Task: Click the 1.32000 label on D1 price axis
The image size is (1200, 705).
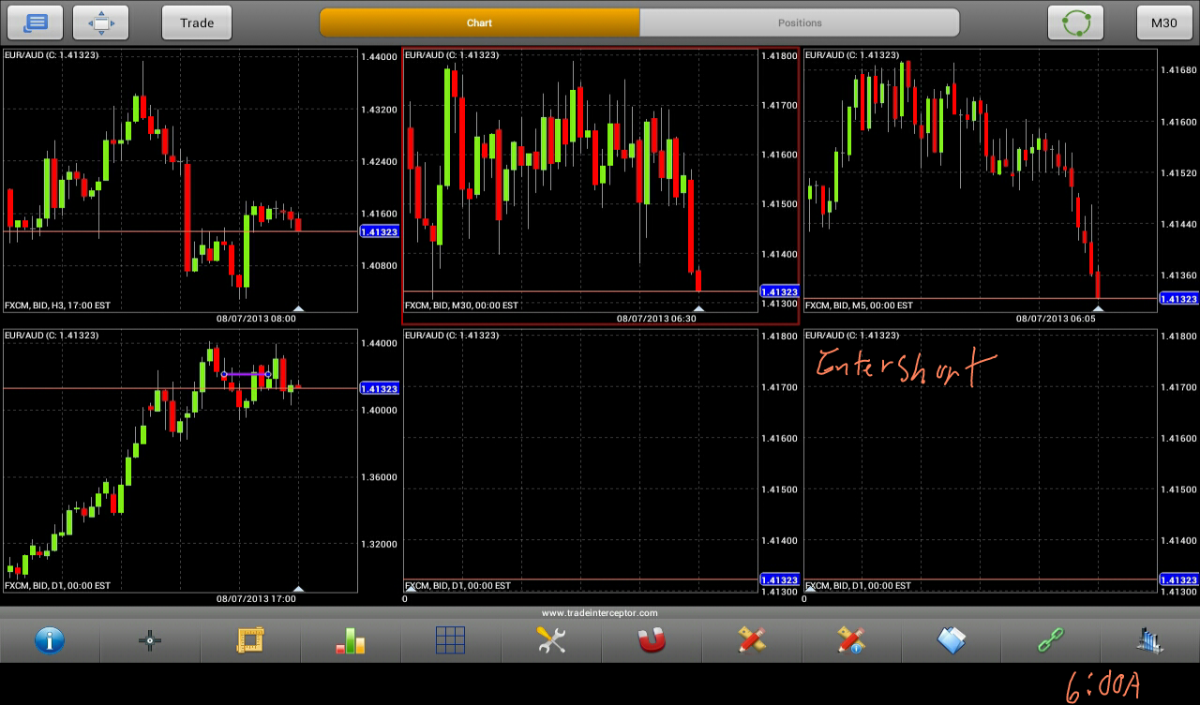Action: (x=378, y=544)
